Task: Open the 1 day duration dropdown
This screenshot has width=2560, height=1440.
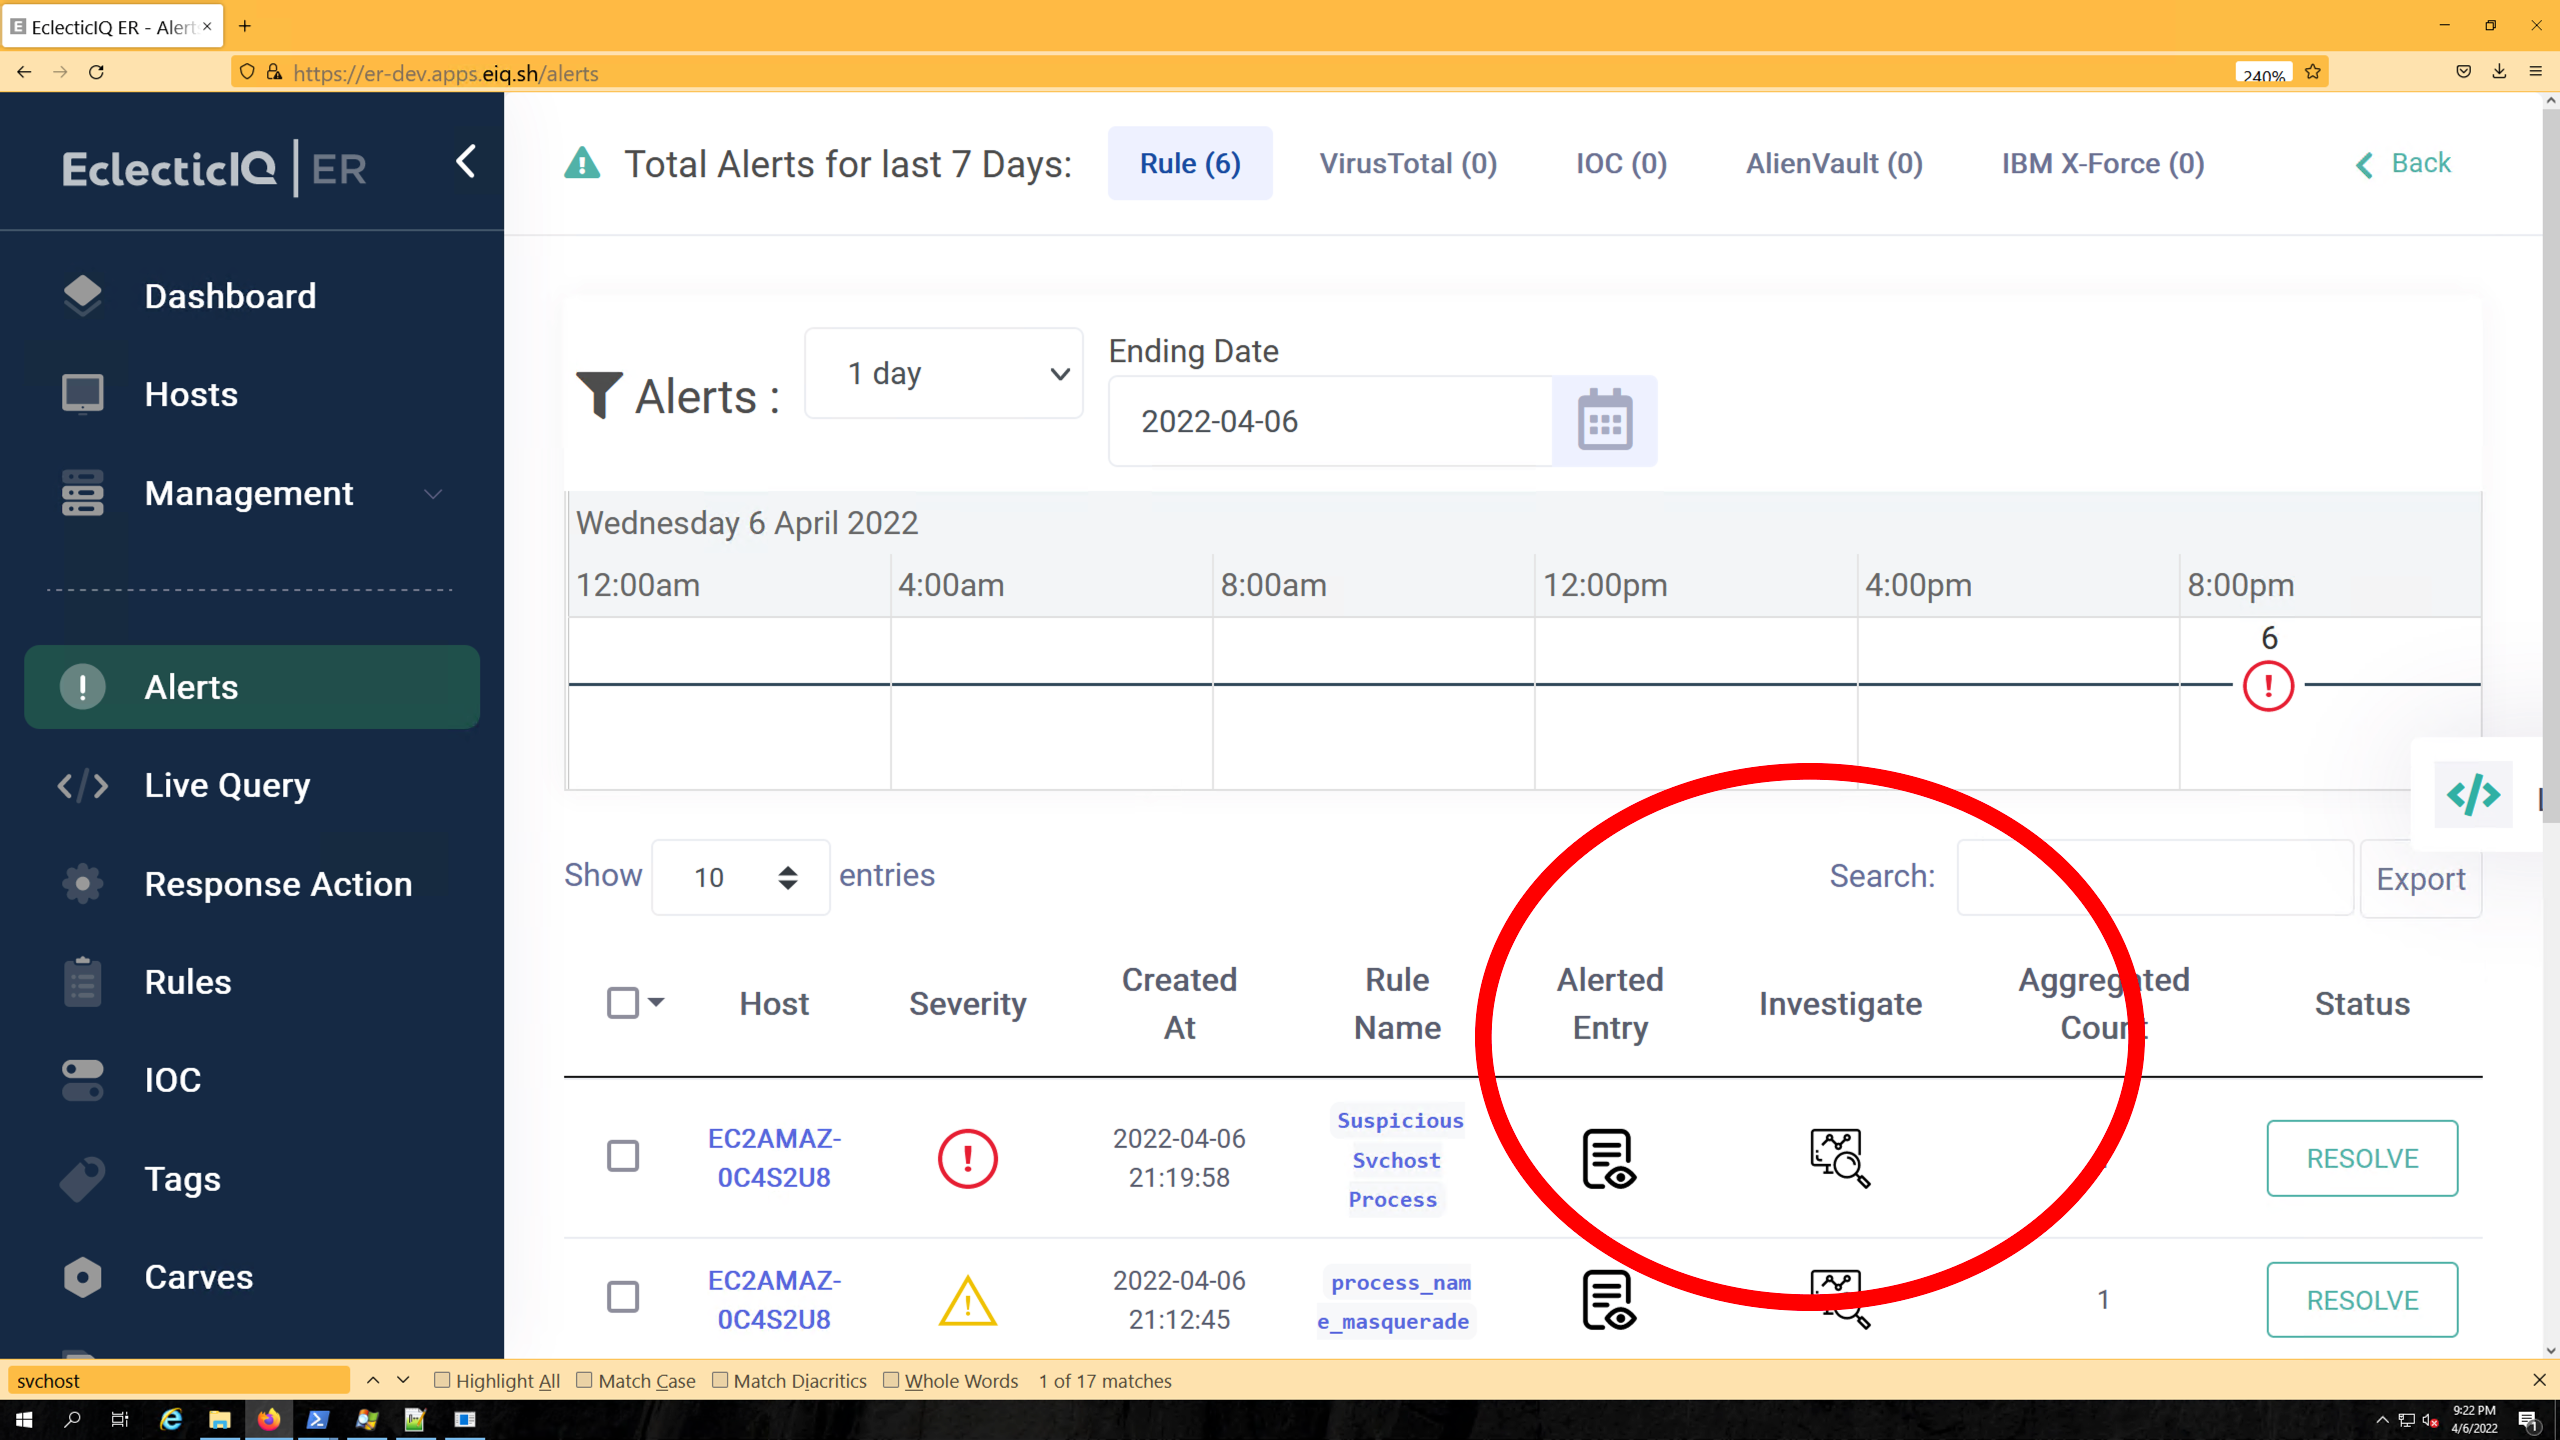Action: 944,373
